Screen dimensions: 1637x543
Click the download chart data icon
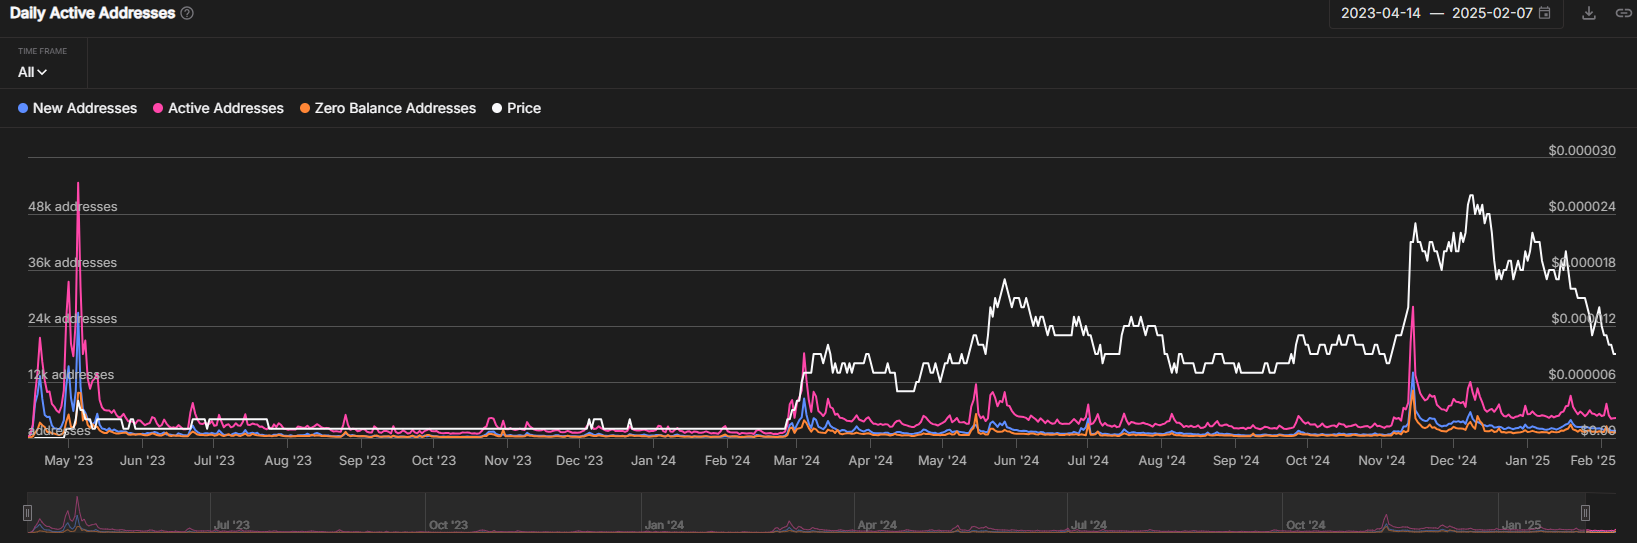tap(1588, 13)
